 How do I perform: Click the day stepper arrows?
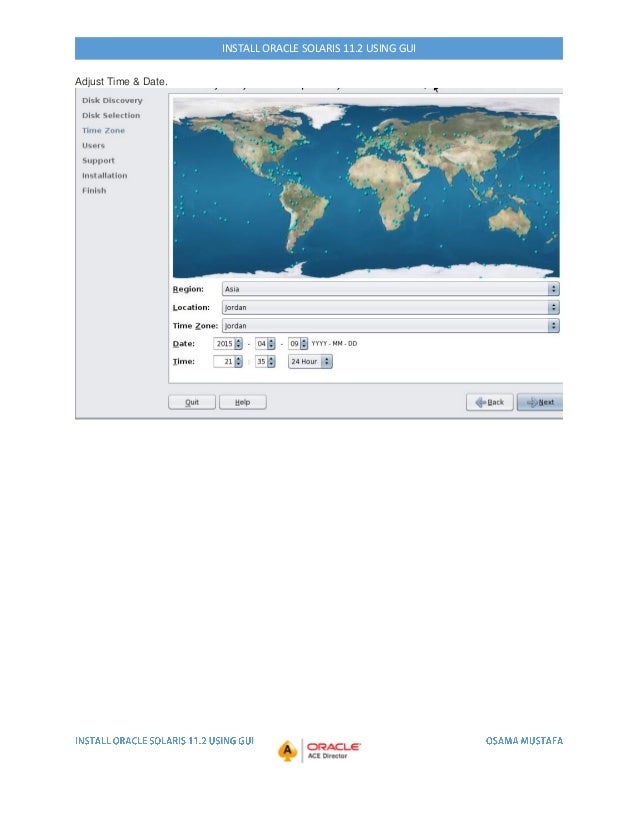point(303,343)
